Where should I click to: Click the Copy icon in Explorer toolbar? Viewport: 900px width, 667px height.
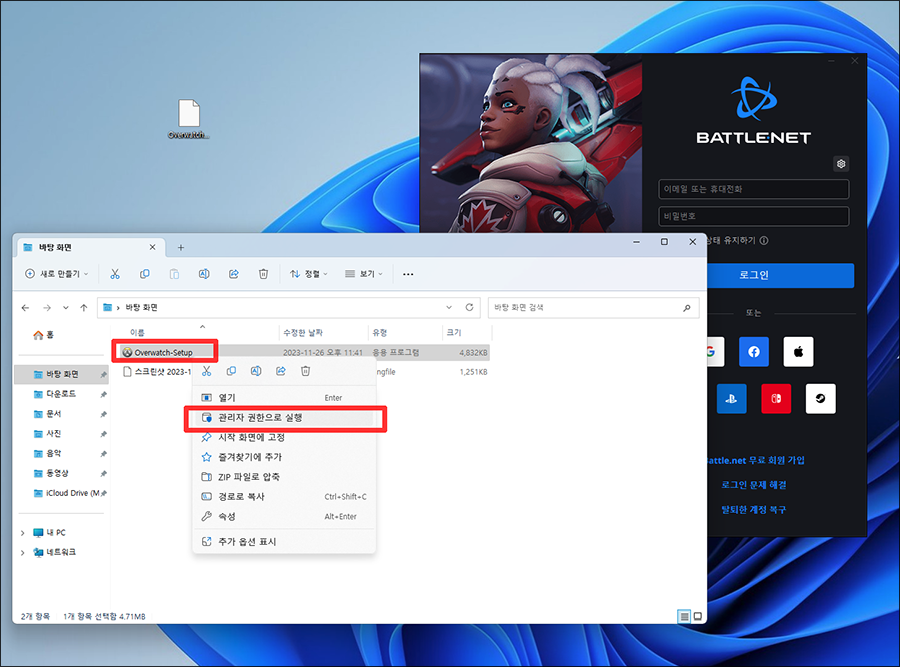coord(145,274)
